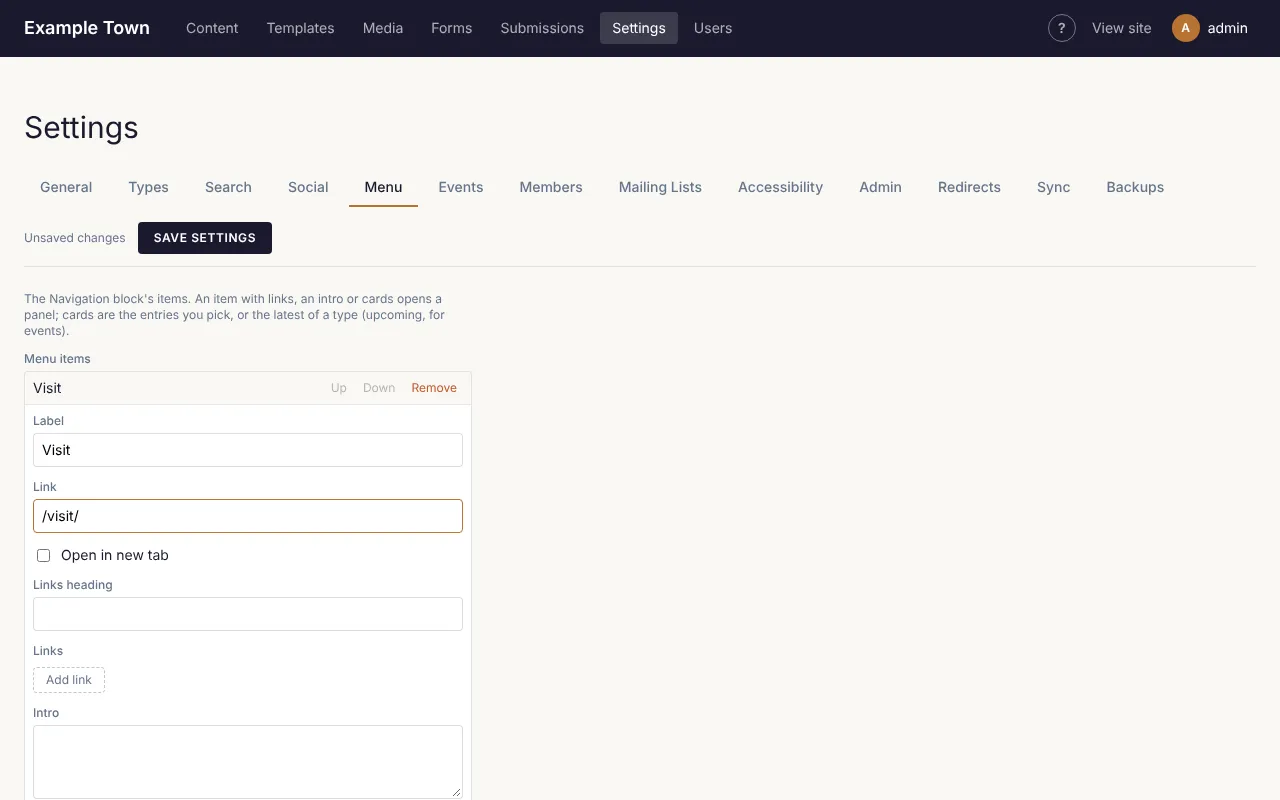1280x800 pixels.
Task: Go to the Templates section
Action: click(300, 28)
